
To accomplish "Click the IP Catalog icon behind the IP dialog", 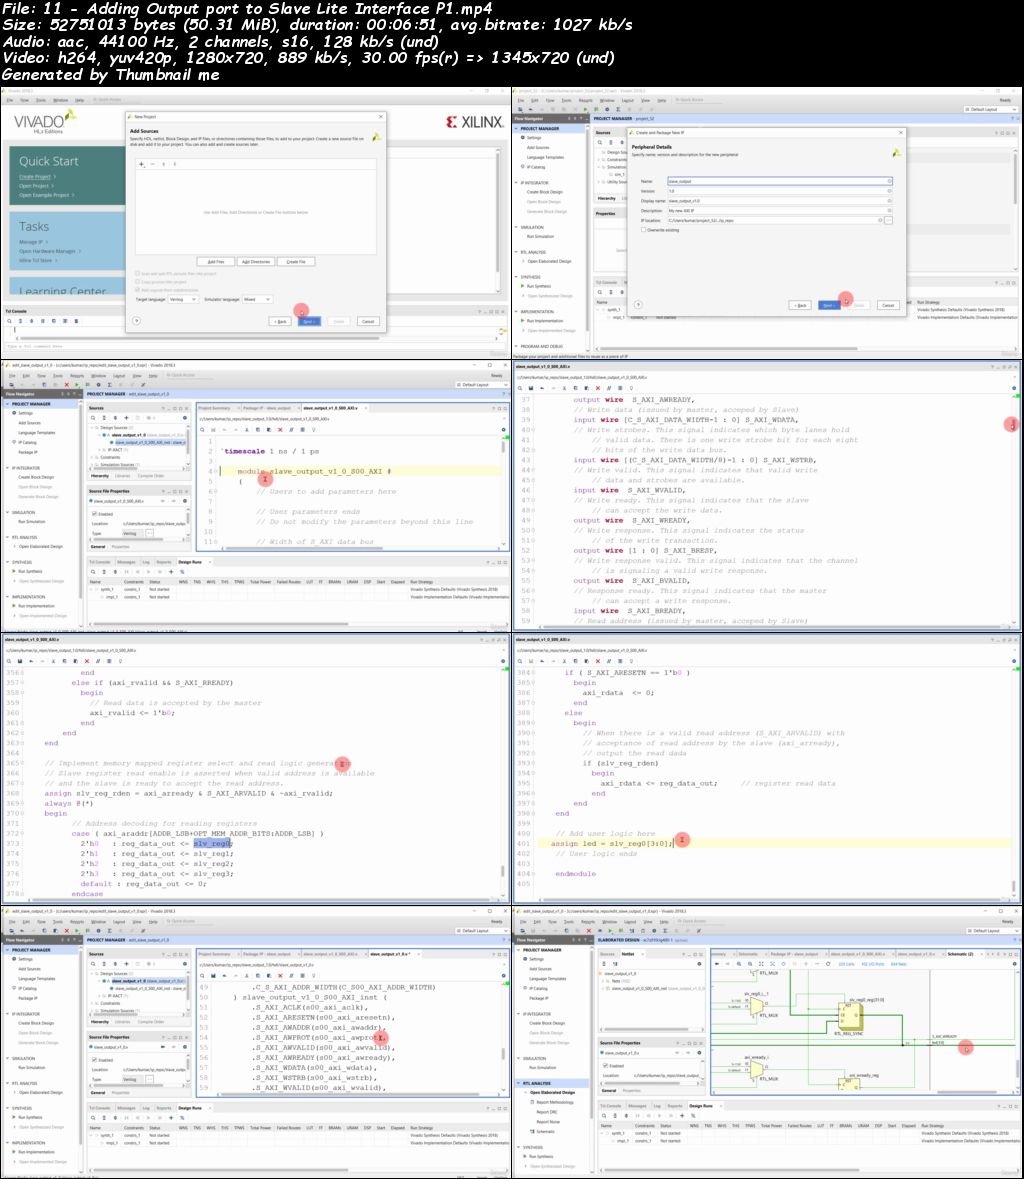I will click(x=523, y=167).
